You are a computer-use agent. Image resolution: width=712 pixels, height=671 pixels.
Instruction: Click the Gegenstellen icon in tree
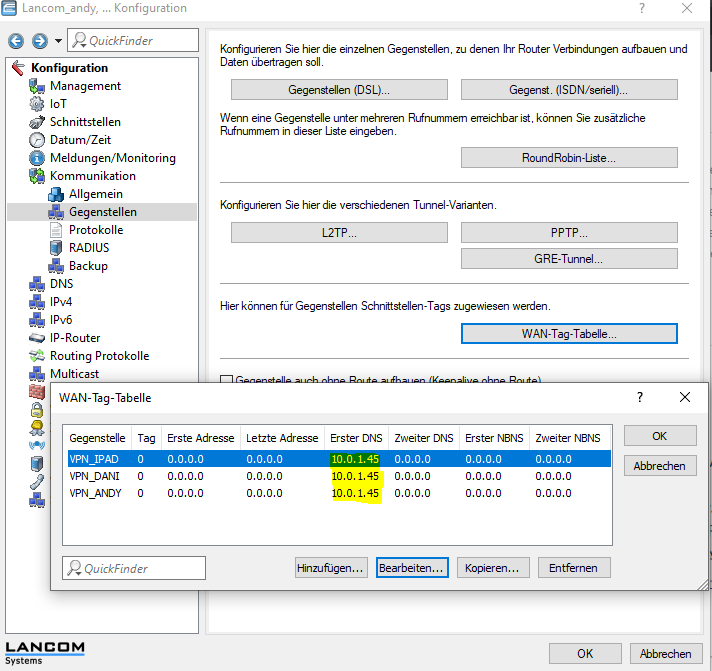(x=56, y=212)
